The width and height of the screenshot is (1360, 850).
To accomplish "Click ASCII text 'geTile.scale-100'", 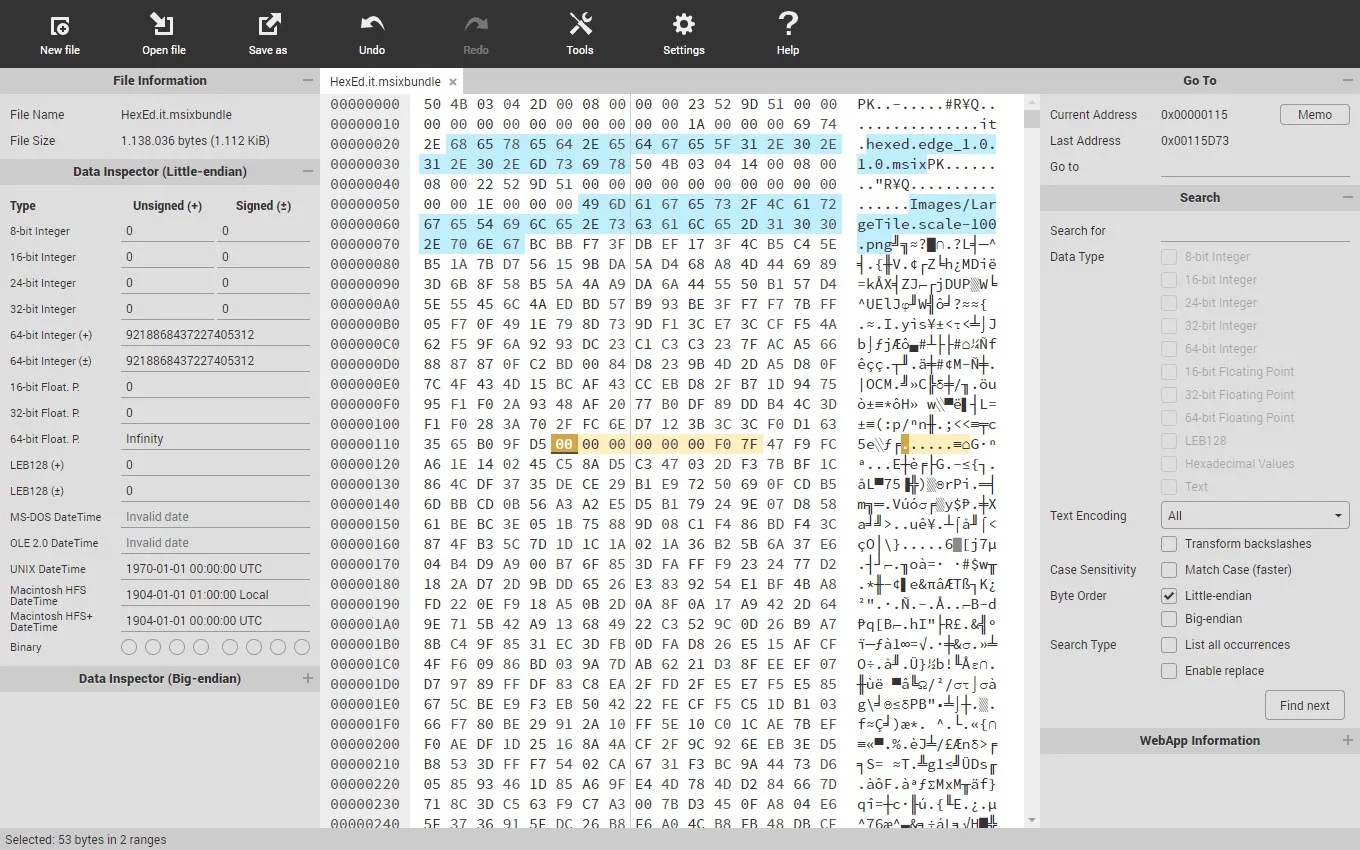I will [x=927, y=224].
